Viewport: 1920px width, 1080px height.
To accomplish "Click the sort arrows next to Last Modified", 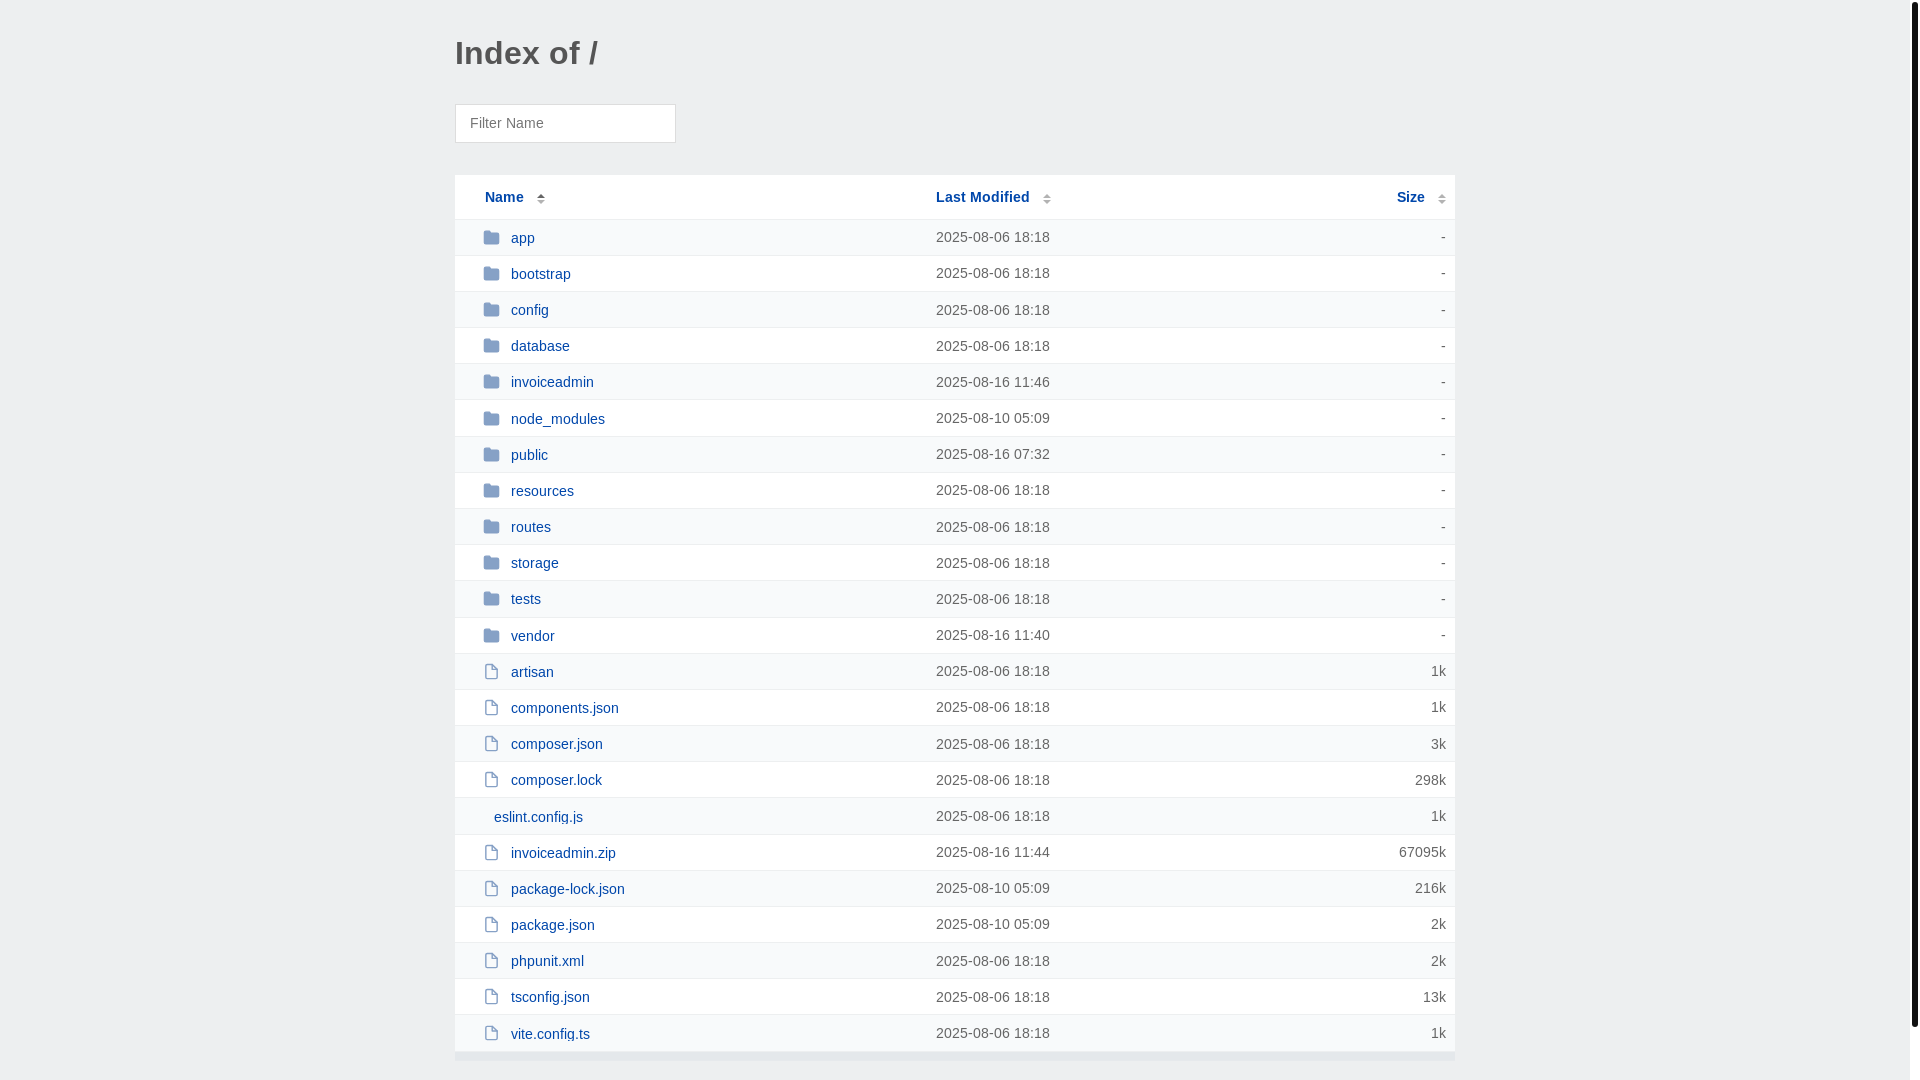I will (1047, 198).
